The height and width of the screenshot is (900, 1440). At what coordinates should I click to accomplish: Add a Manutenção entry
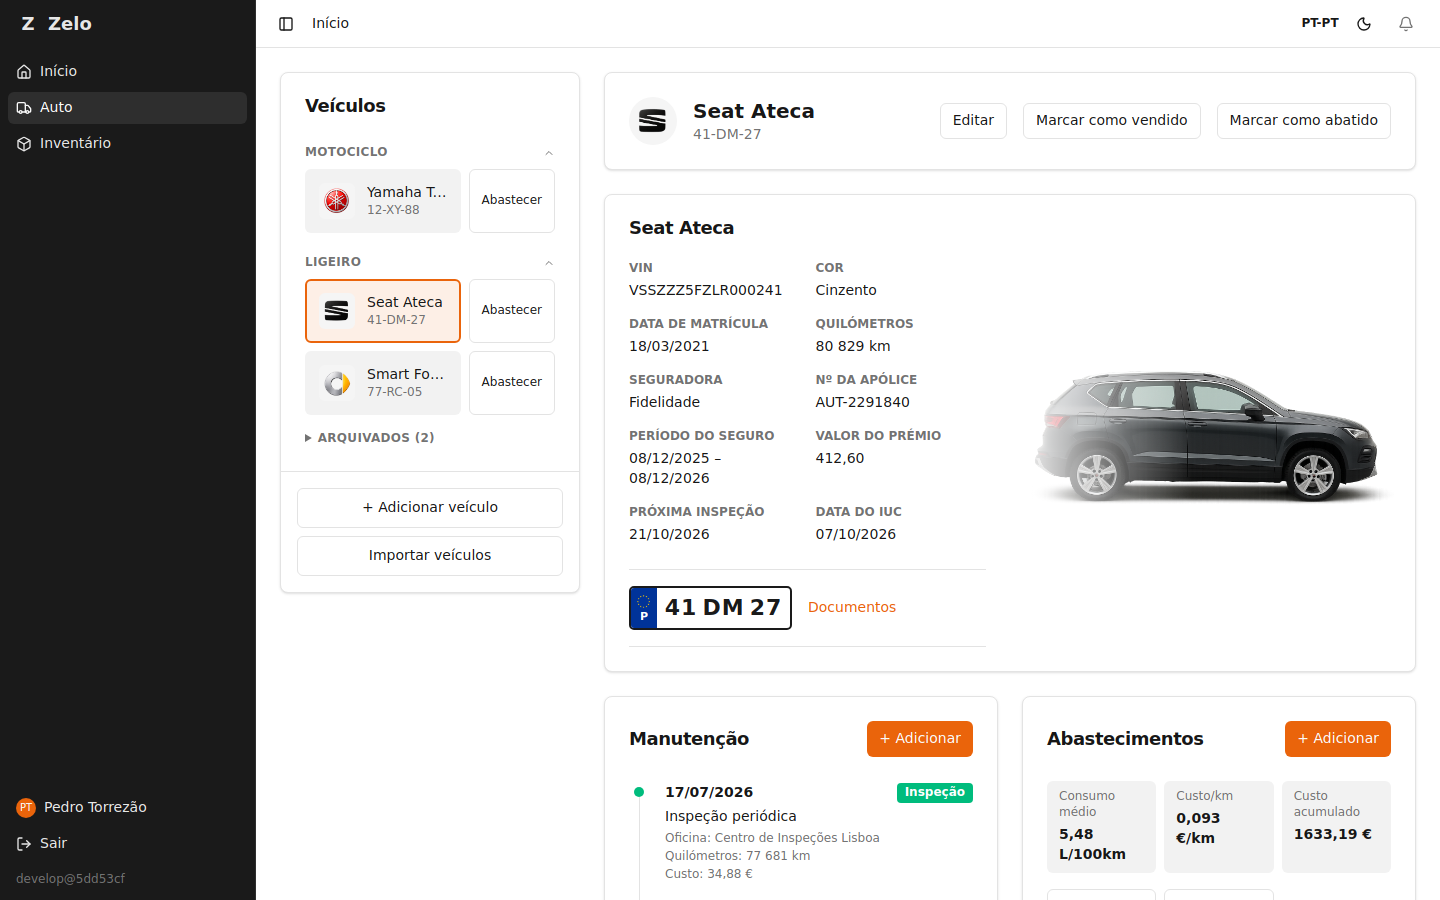pyautogui.click(x=920, y=739)
